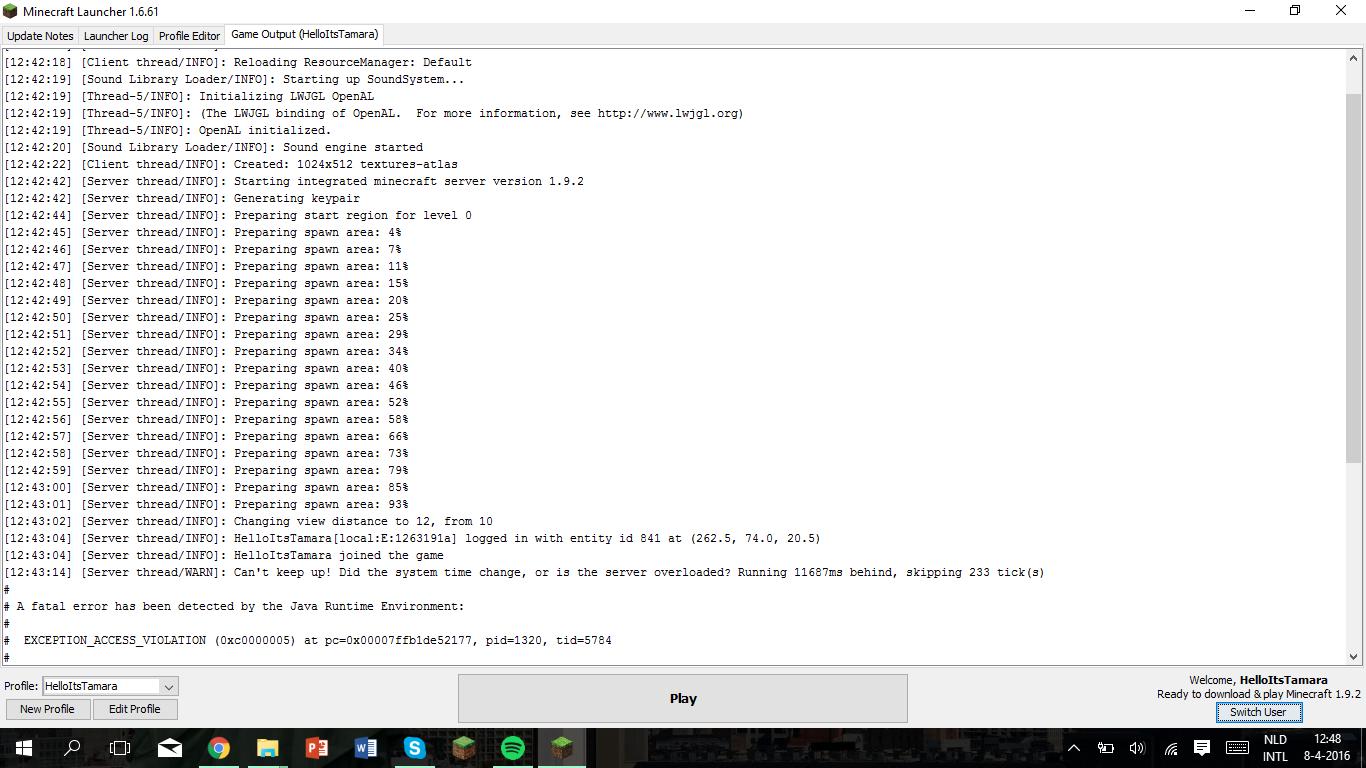Go to the Profile Editor tab
The height and width of the screenshot is (768, 1366).
tap(189, 36)
